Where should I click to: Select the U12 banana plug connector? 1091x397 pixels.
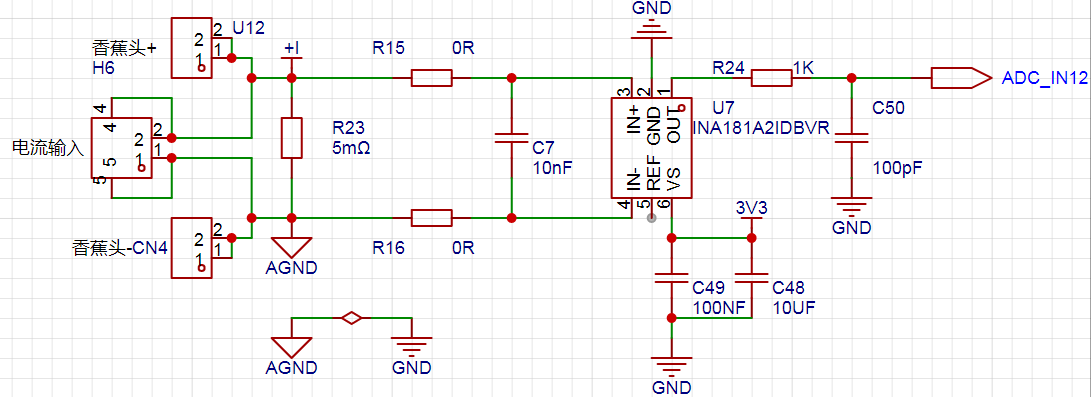tap(191, 47)
